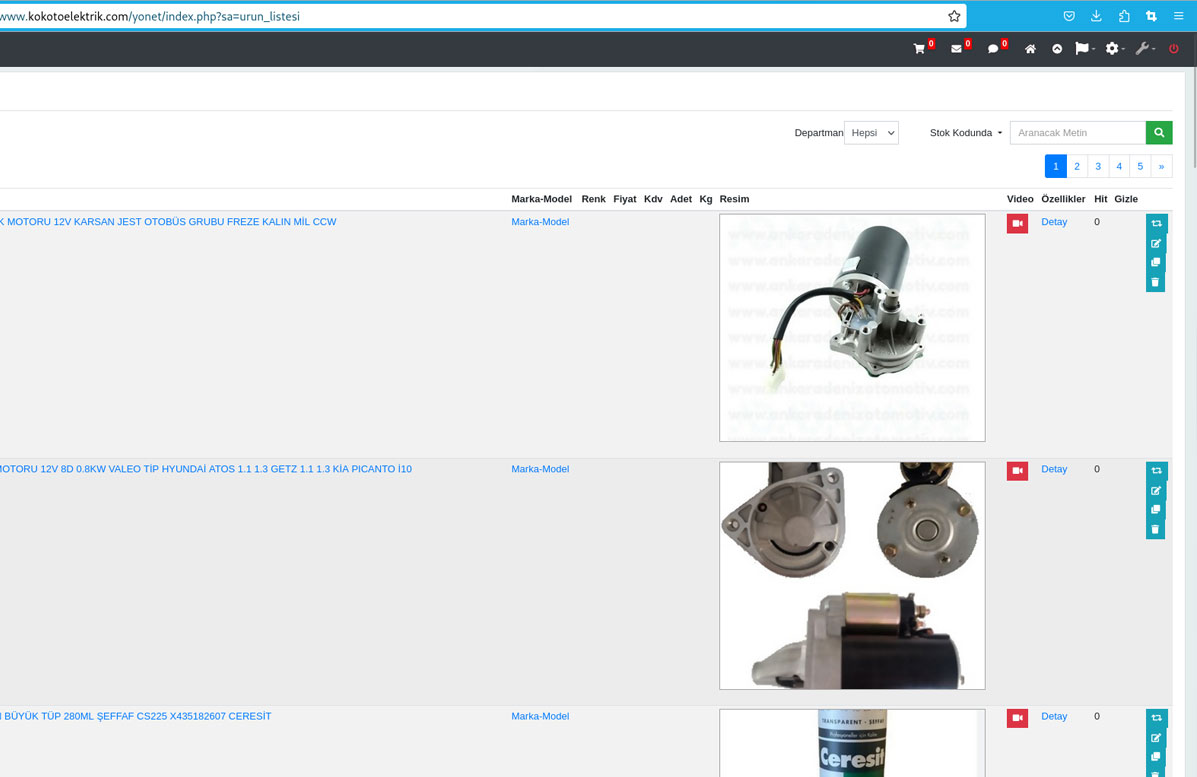Open the speech bubble comments icon
Image resolution: width=1197 pixels, height=777 pixels.
coord(994,49)
